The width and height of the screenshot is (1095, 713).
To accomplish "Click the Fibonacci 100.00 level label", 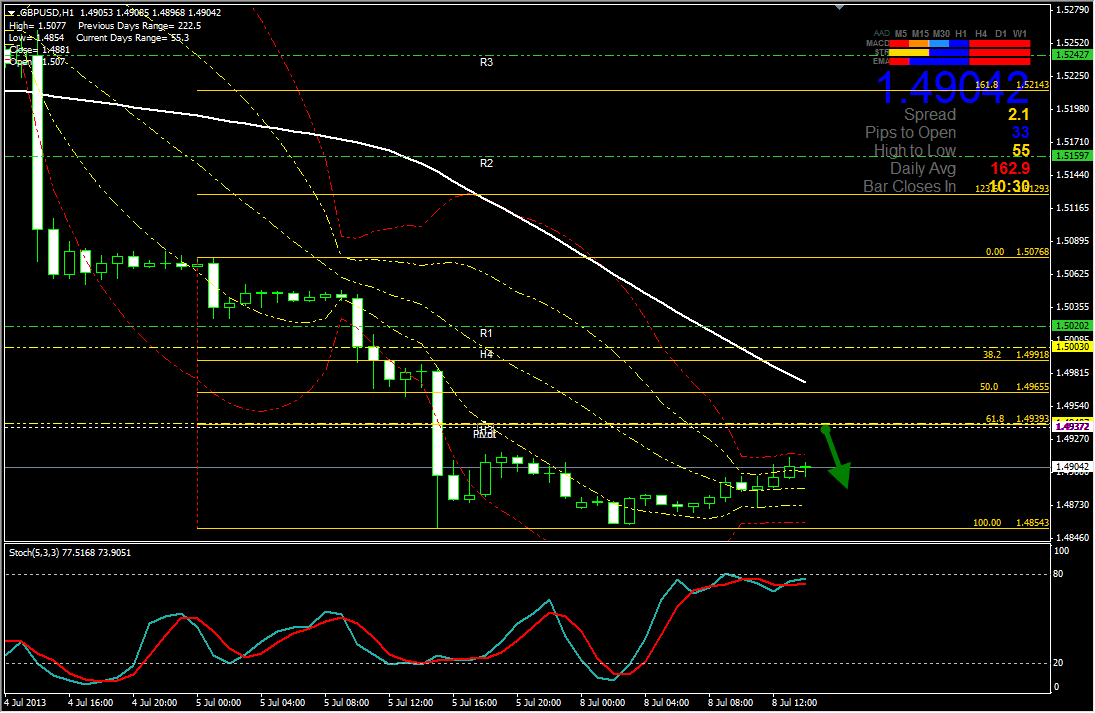I will tap(987, 523).
